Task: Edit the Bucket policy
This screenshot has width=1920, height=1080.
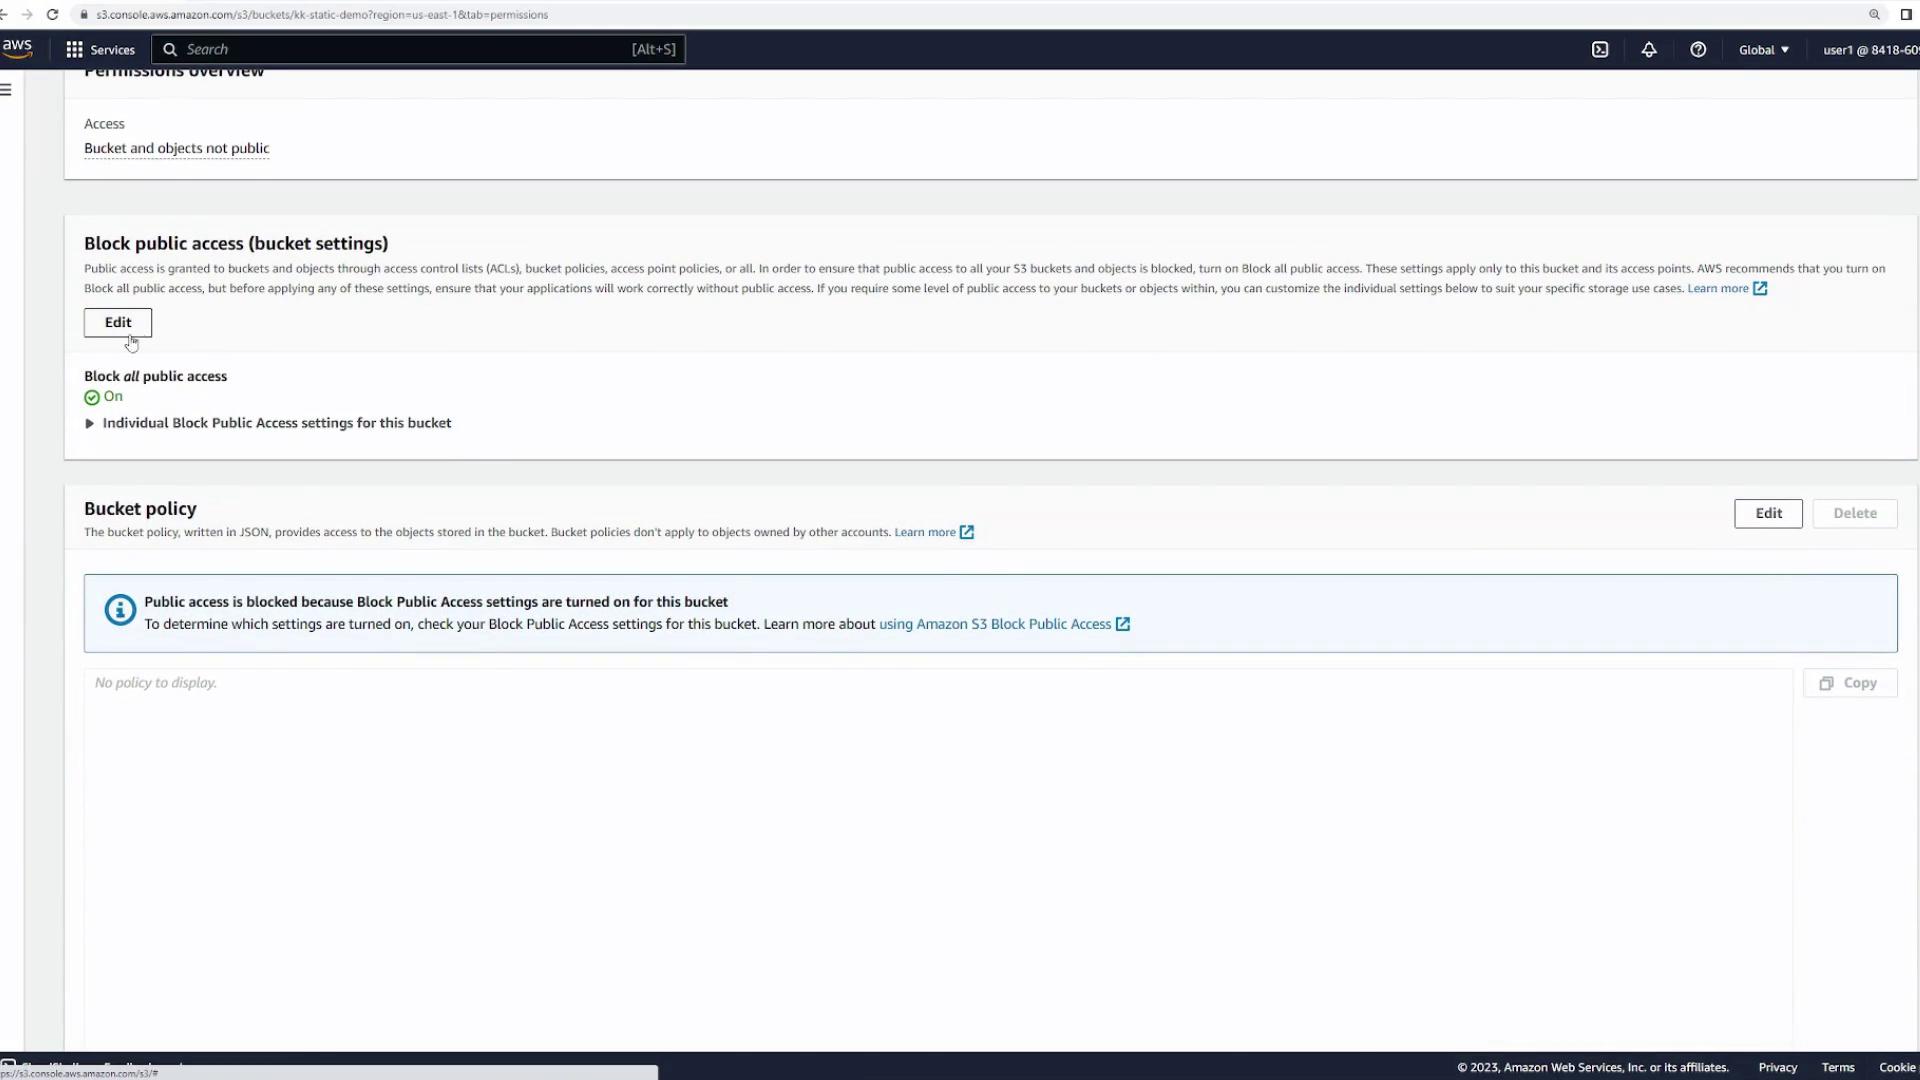Action: [1768, 514]
